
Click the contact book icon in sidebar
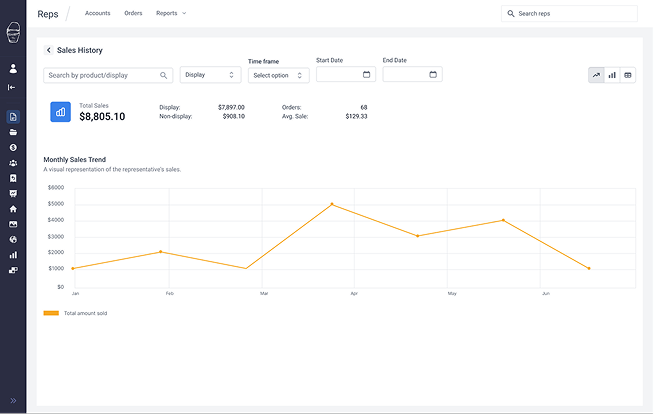coord(13,178)
